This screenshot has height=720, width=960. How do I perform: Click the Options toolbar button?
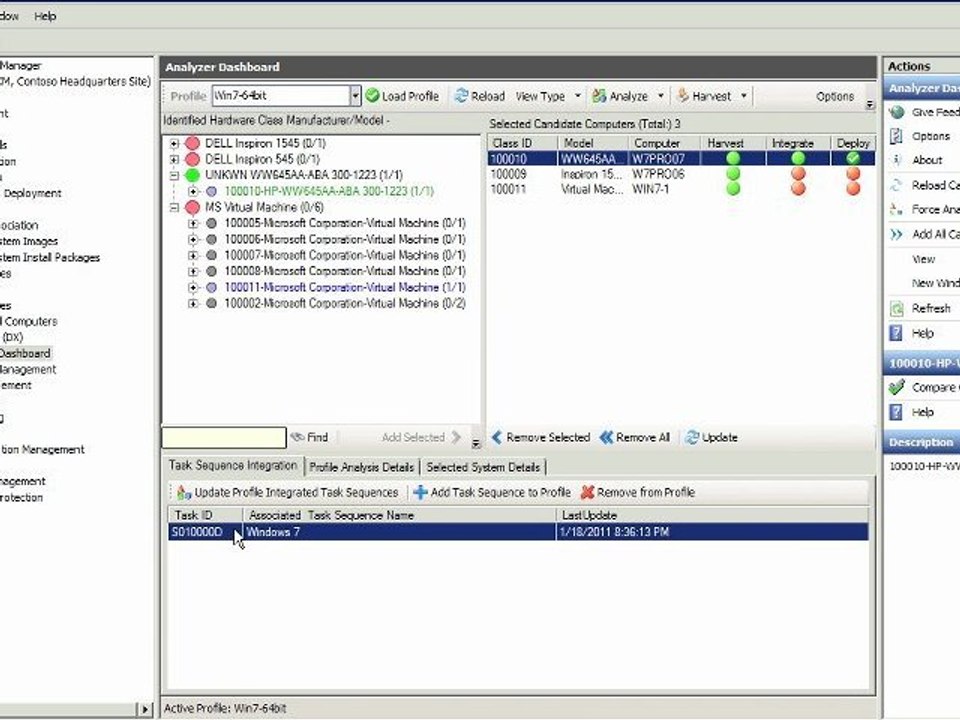(835, 96)
